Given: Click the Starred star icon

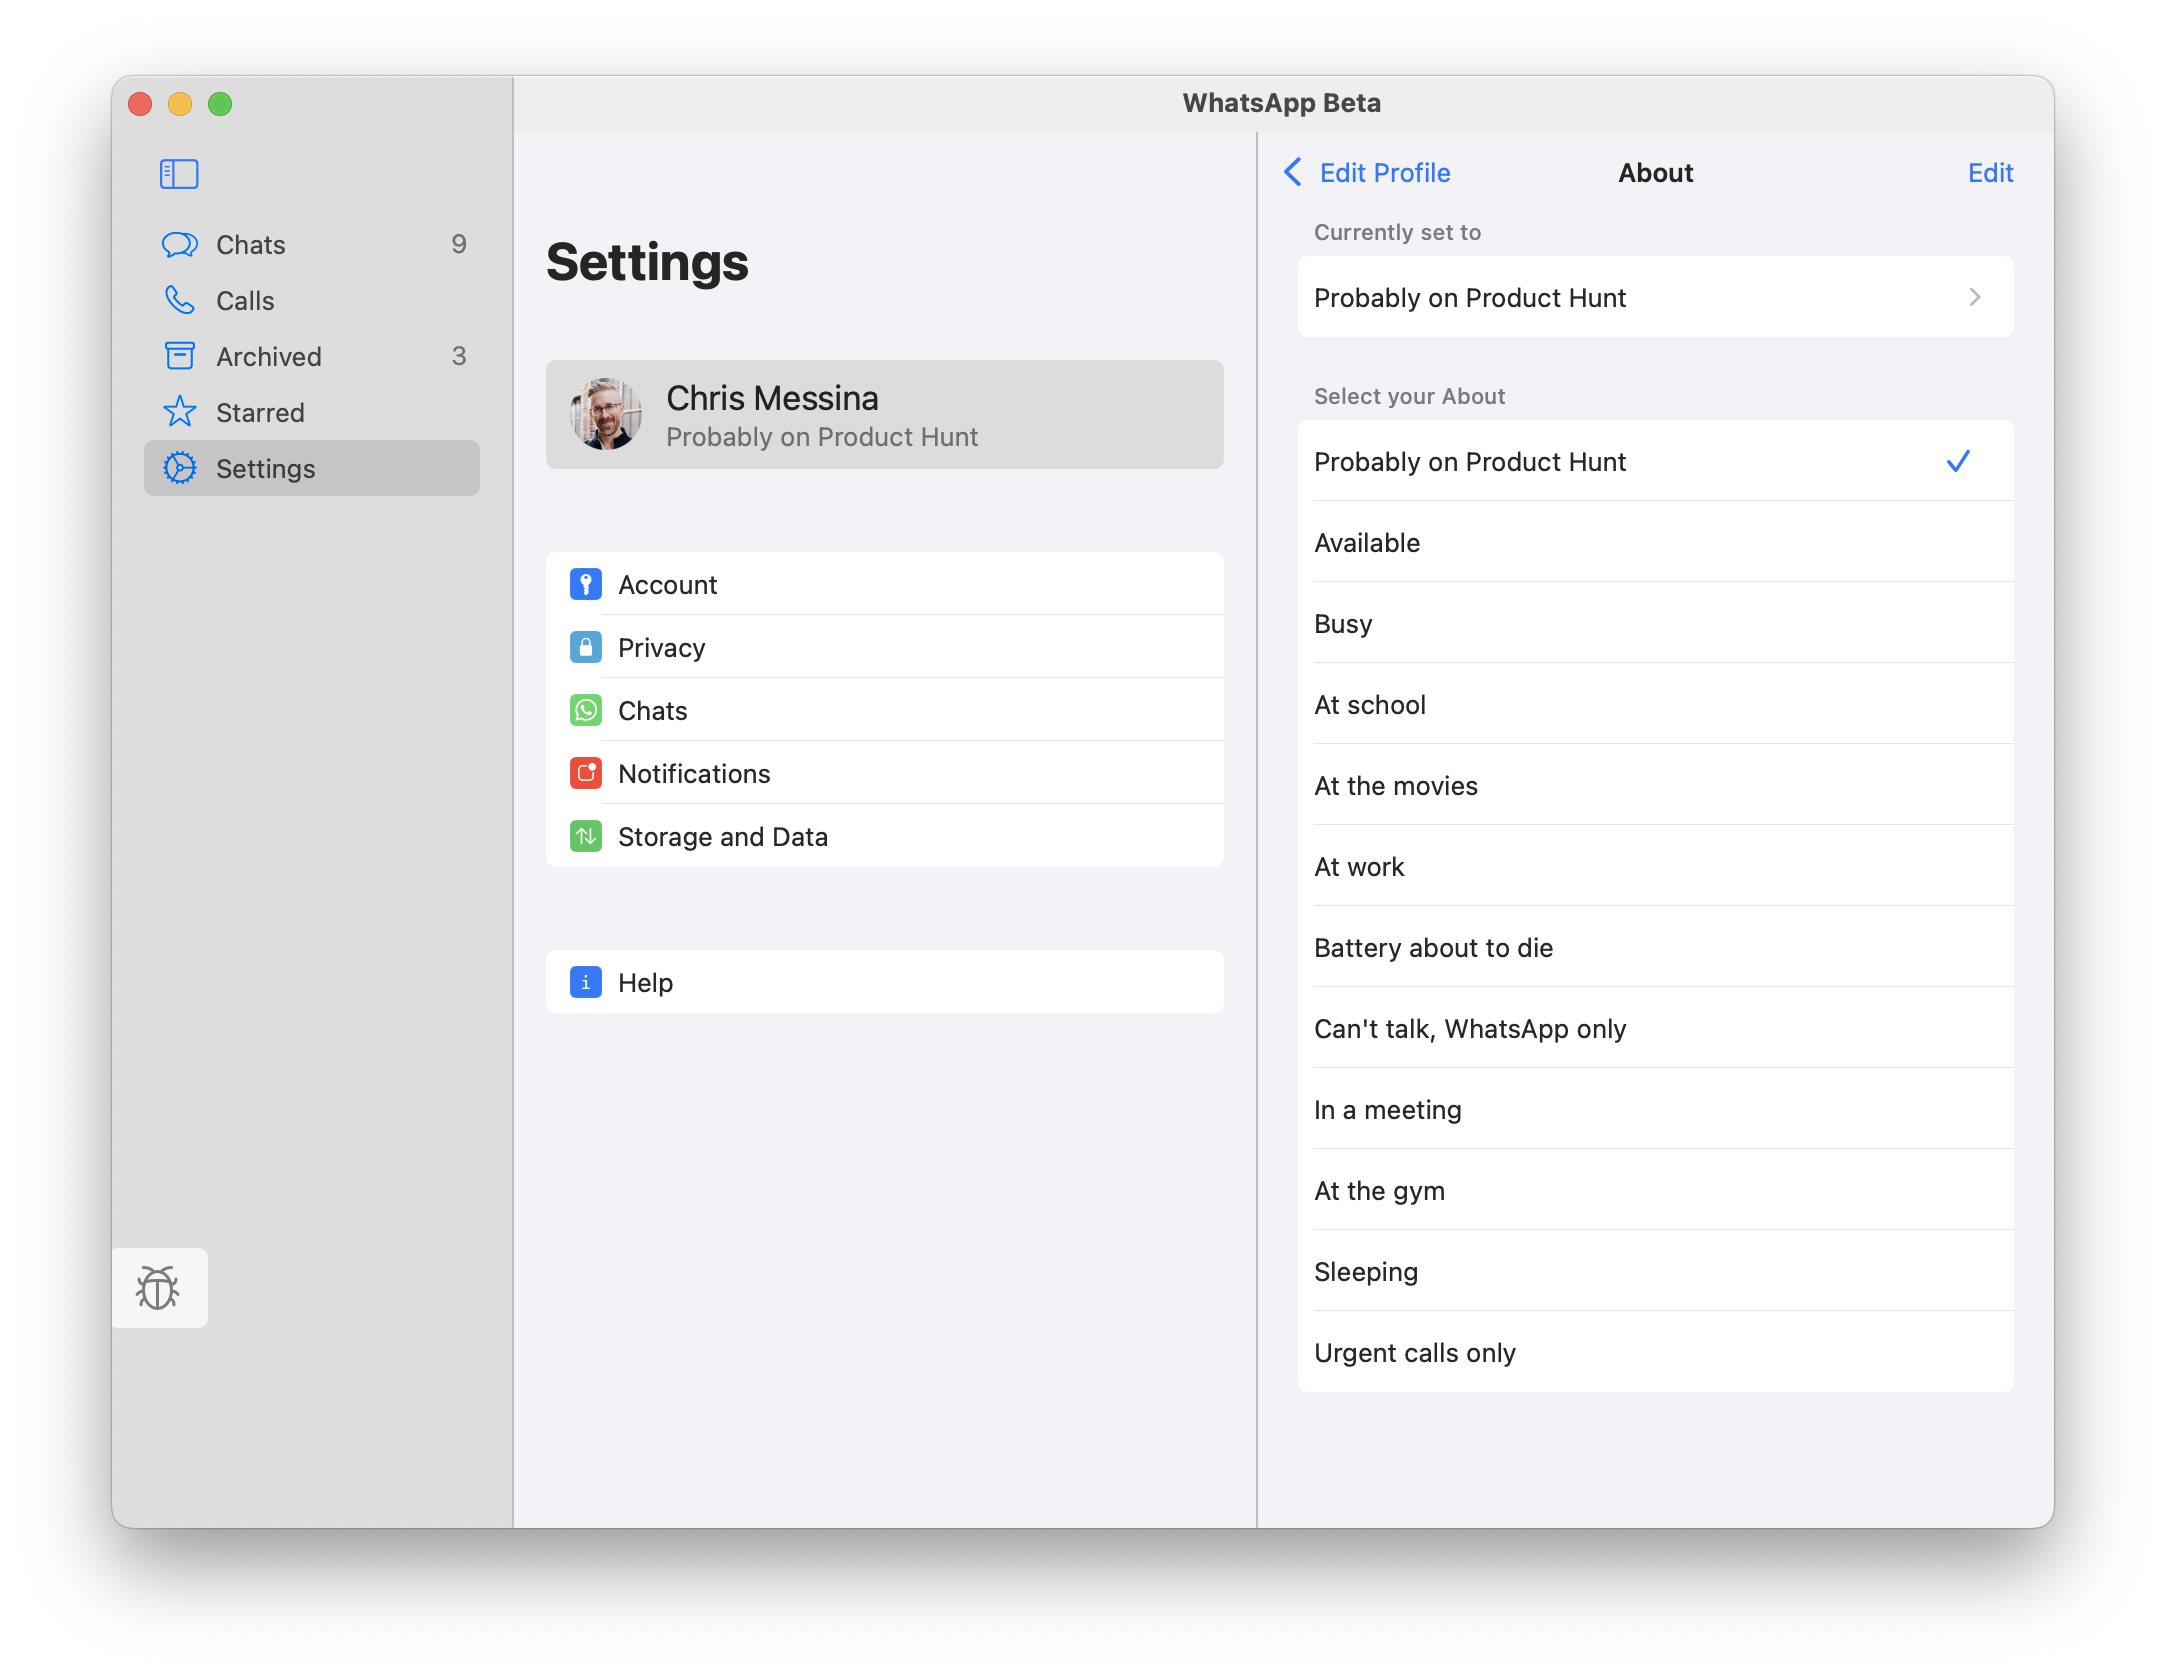Looking at the screenshot, I should tap(180, 412).
